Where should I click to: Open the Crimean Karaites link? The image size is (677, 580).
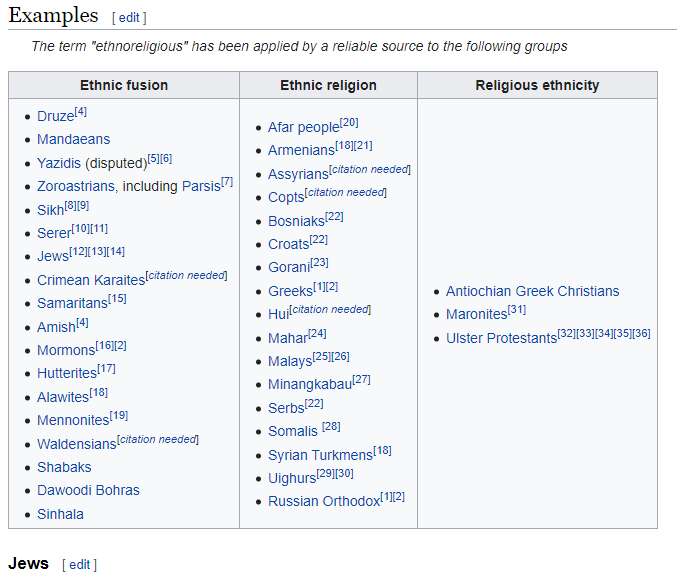[90, 280]
